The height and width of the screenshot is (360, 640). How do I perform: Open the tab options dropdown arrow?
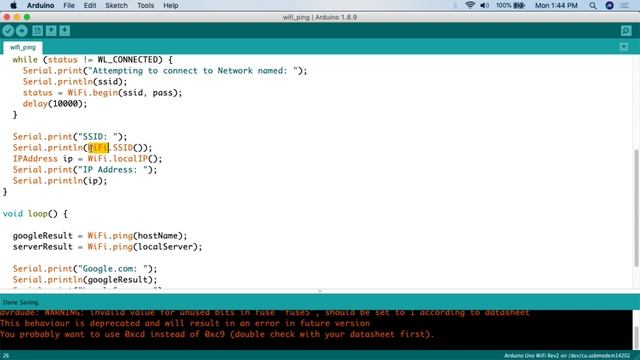624,47
